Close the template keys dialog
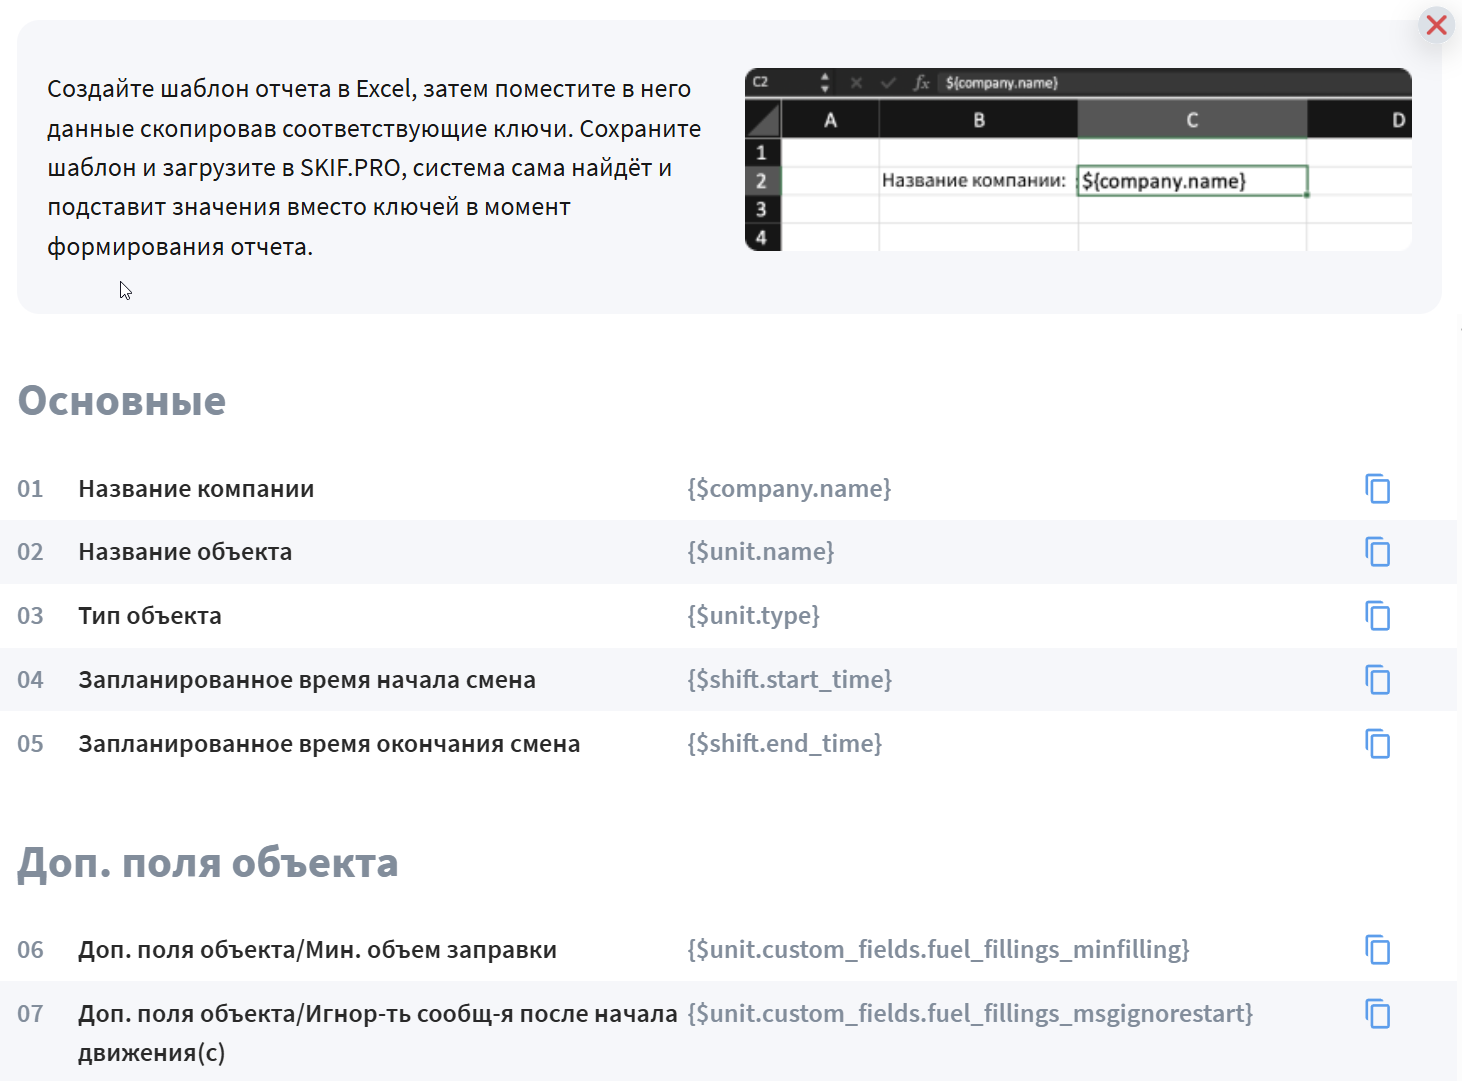This screenshot has height=1081, width=1462. (x=1436, y=25)
